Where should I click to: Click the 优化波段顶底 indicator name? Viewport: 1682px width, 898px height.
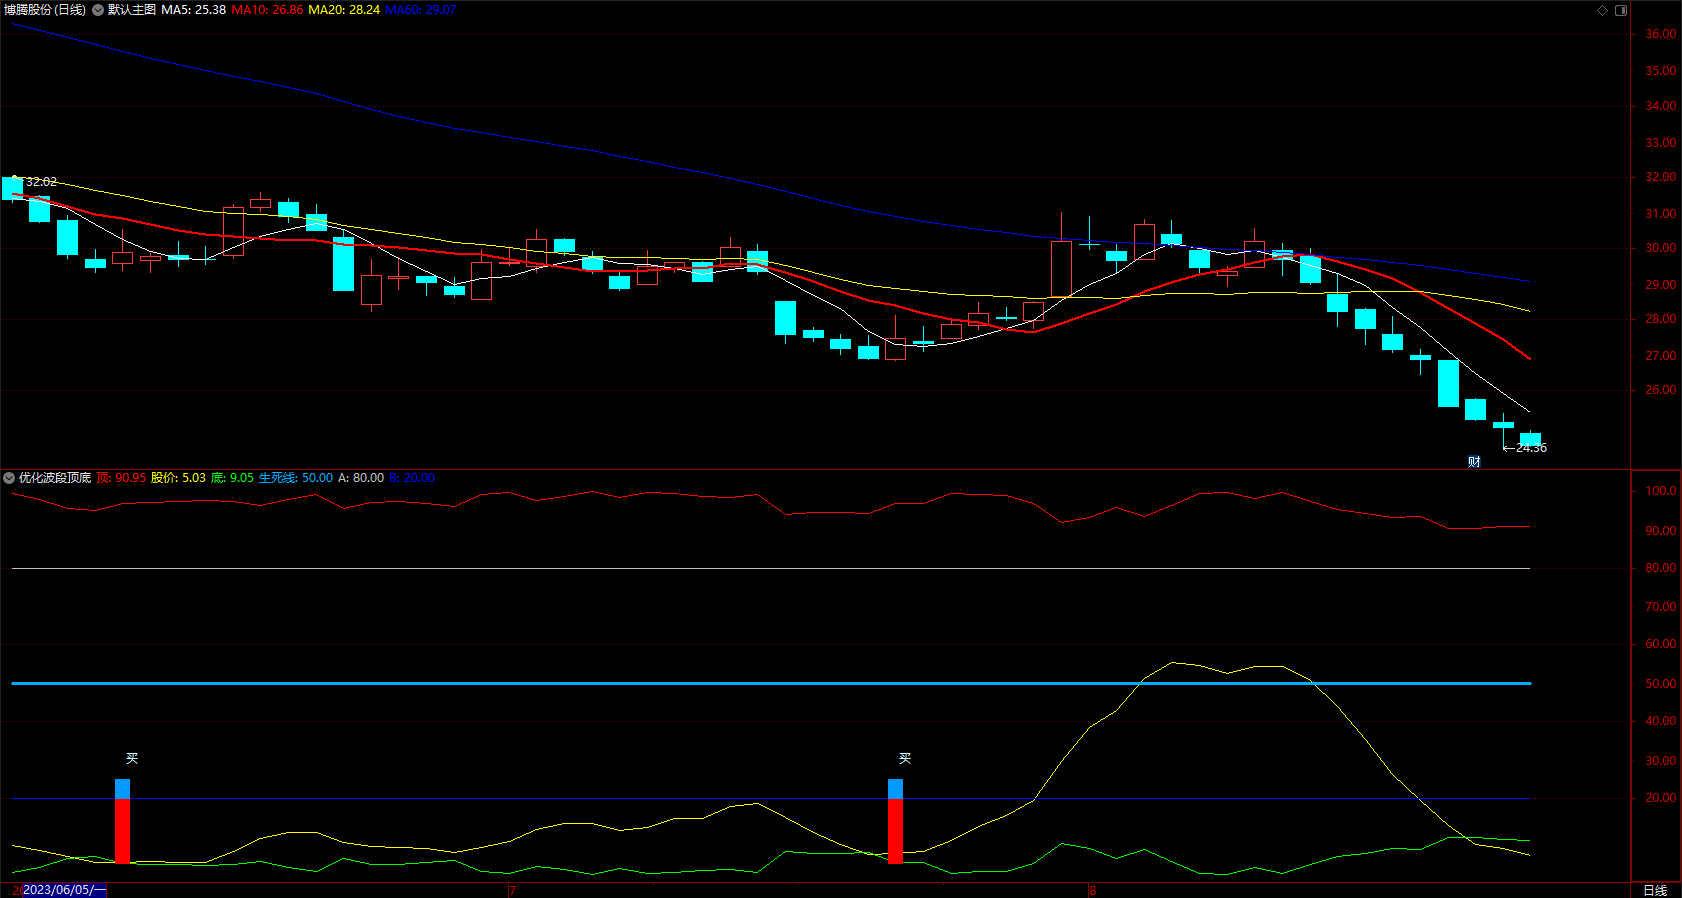[x=55, y=478]
